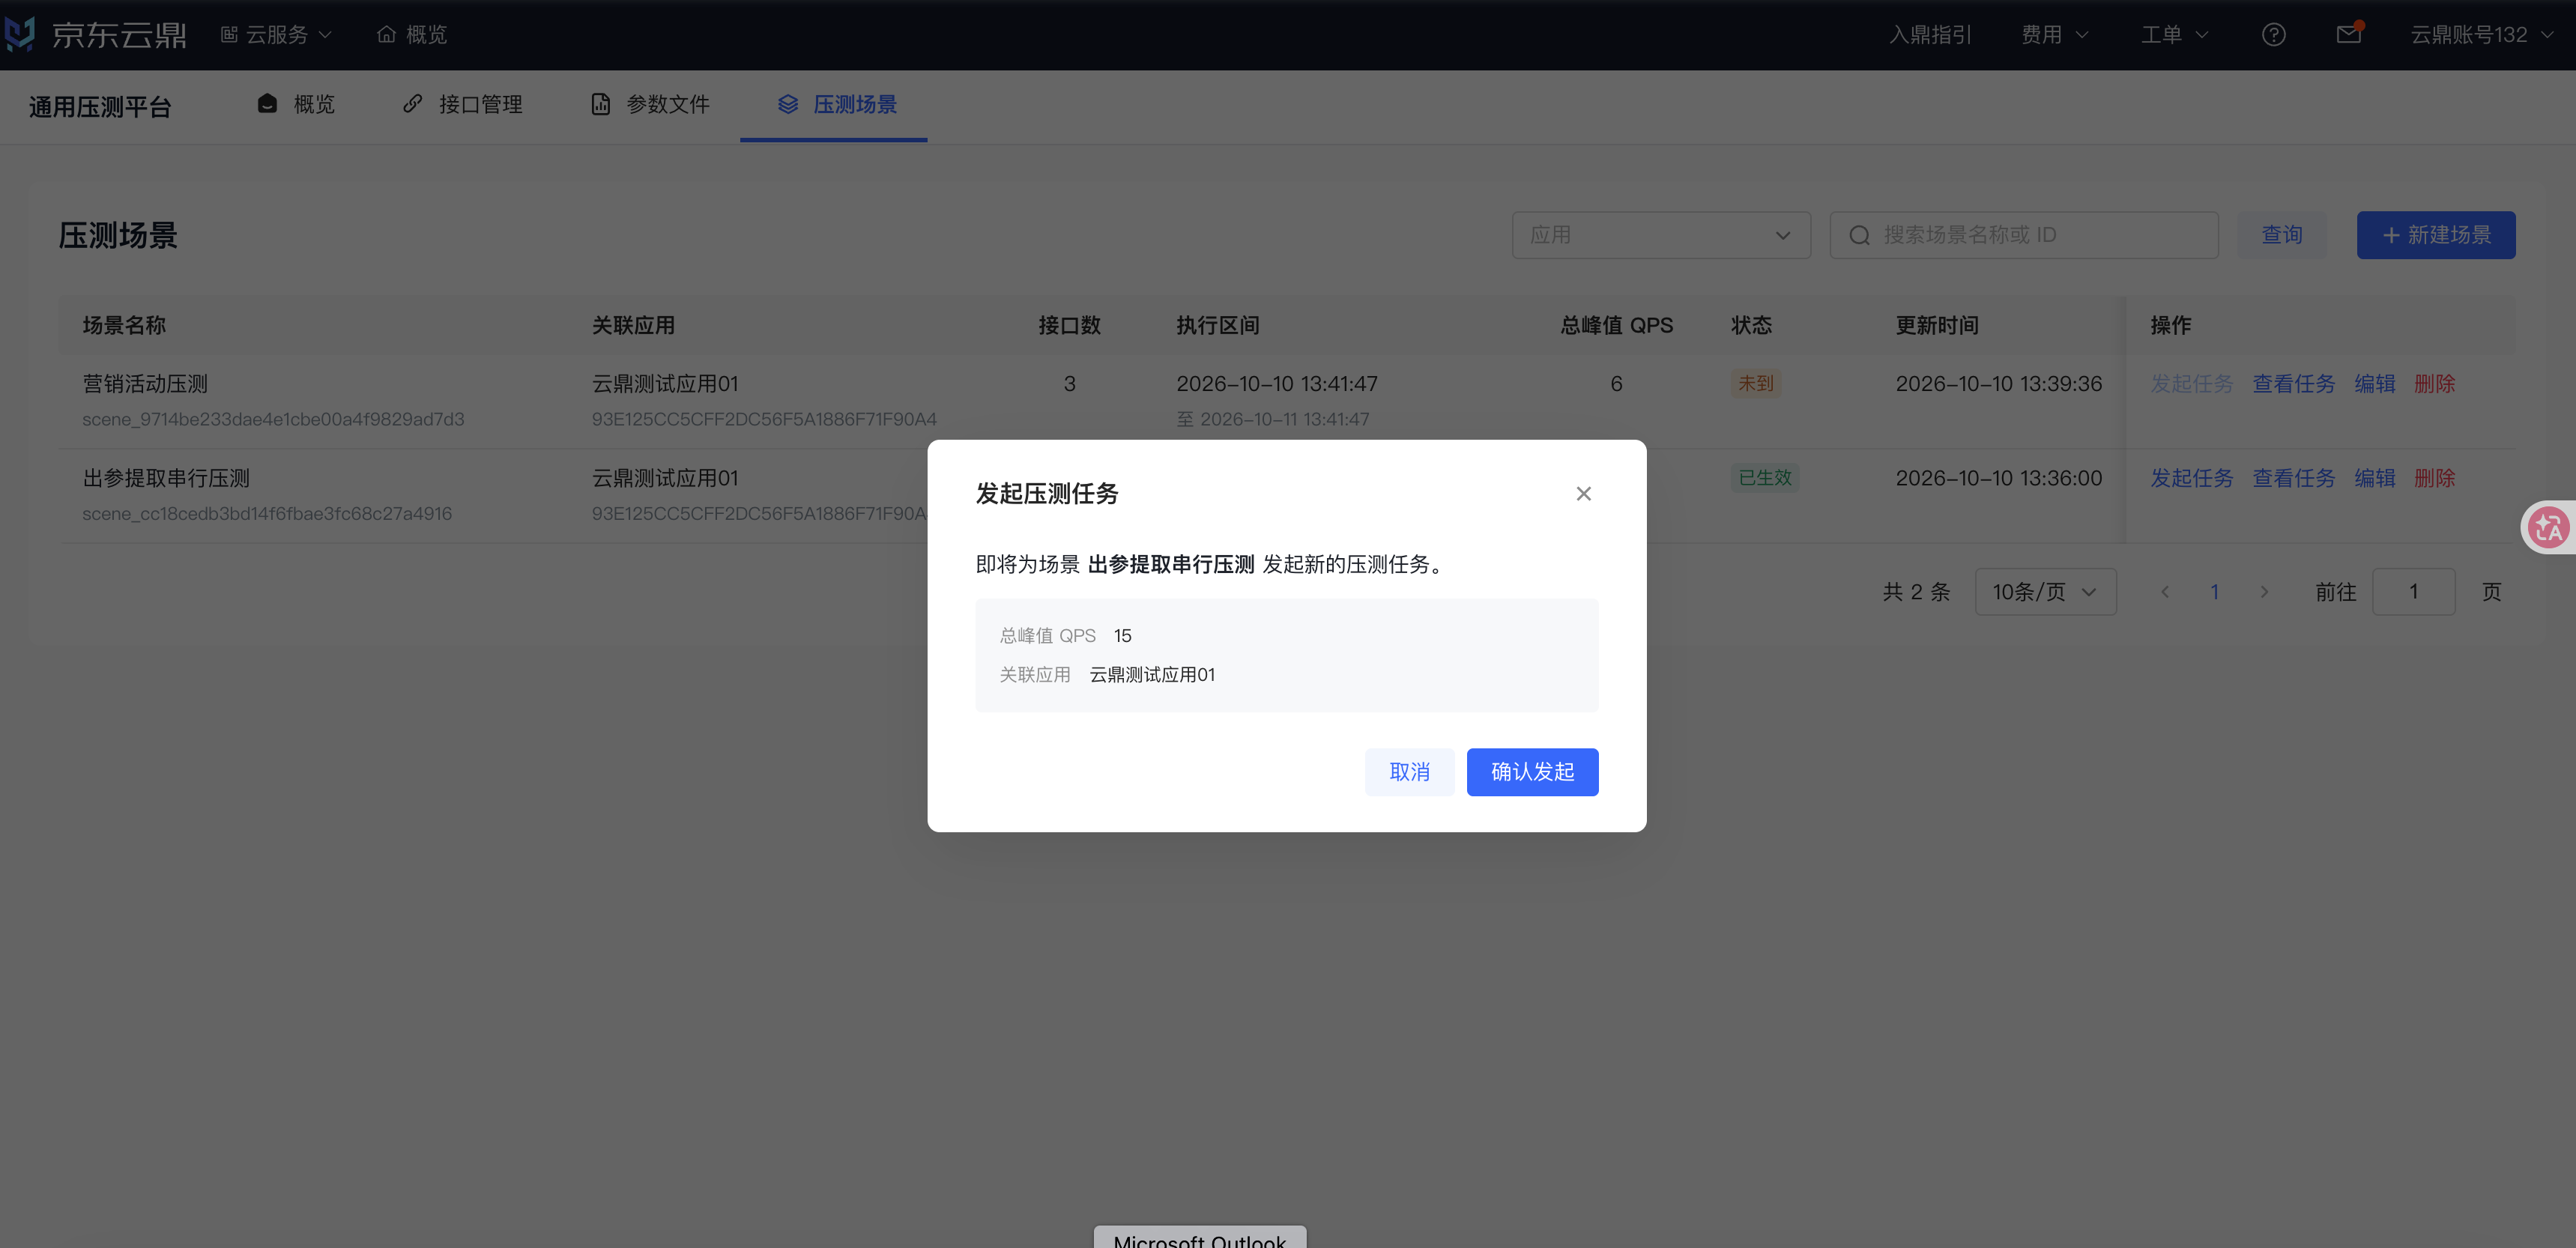The image size is (2576, 1248).
Task: Click update time 2026-10-10 13:39:36
Action: (1998, 383)
